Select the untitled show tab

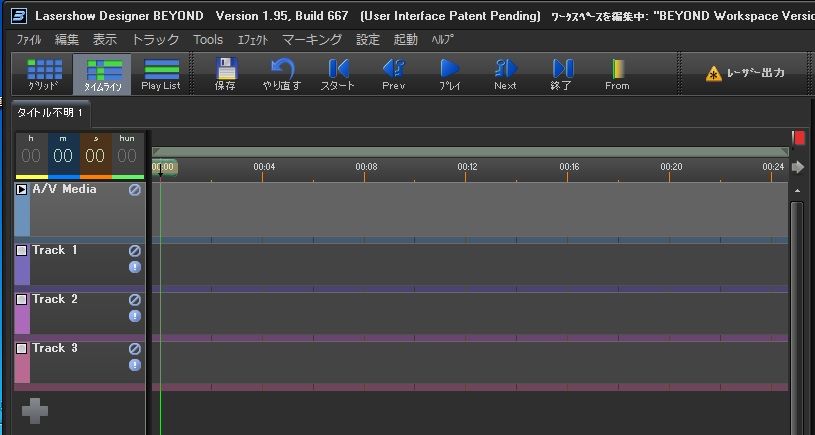(x=50, y=113)
